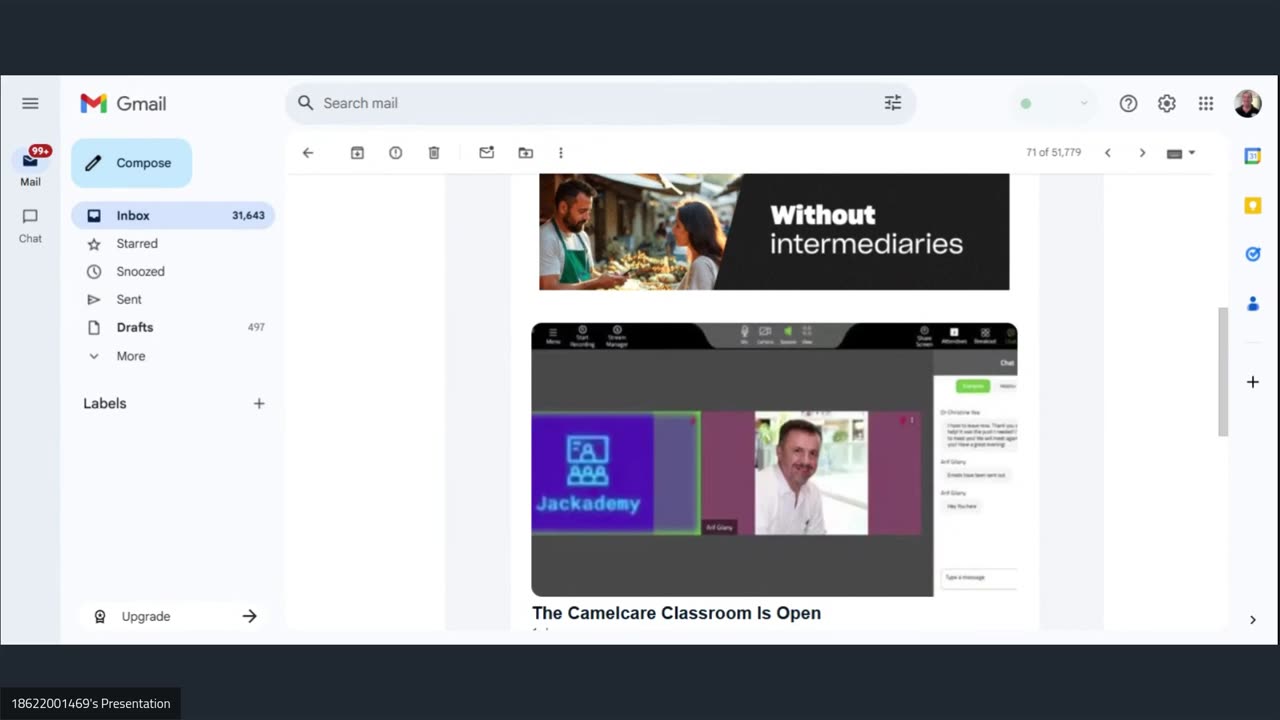Click the Jackademy classroom screenshot image
Viewport: 1280px width, 720px height.
tap(774, 459)
